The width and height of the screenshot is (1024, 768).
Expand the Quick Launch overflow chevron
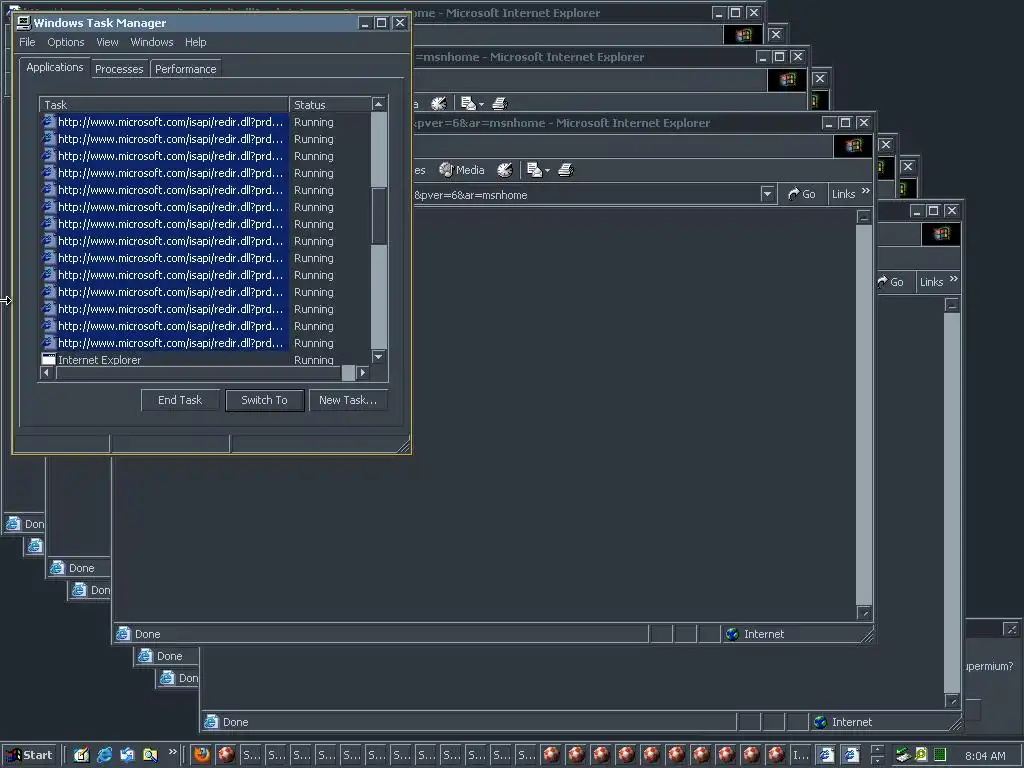[x=172, y=752]
